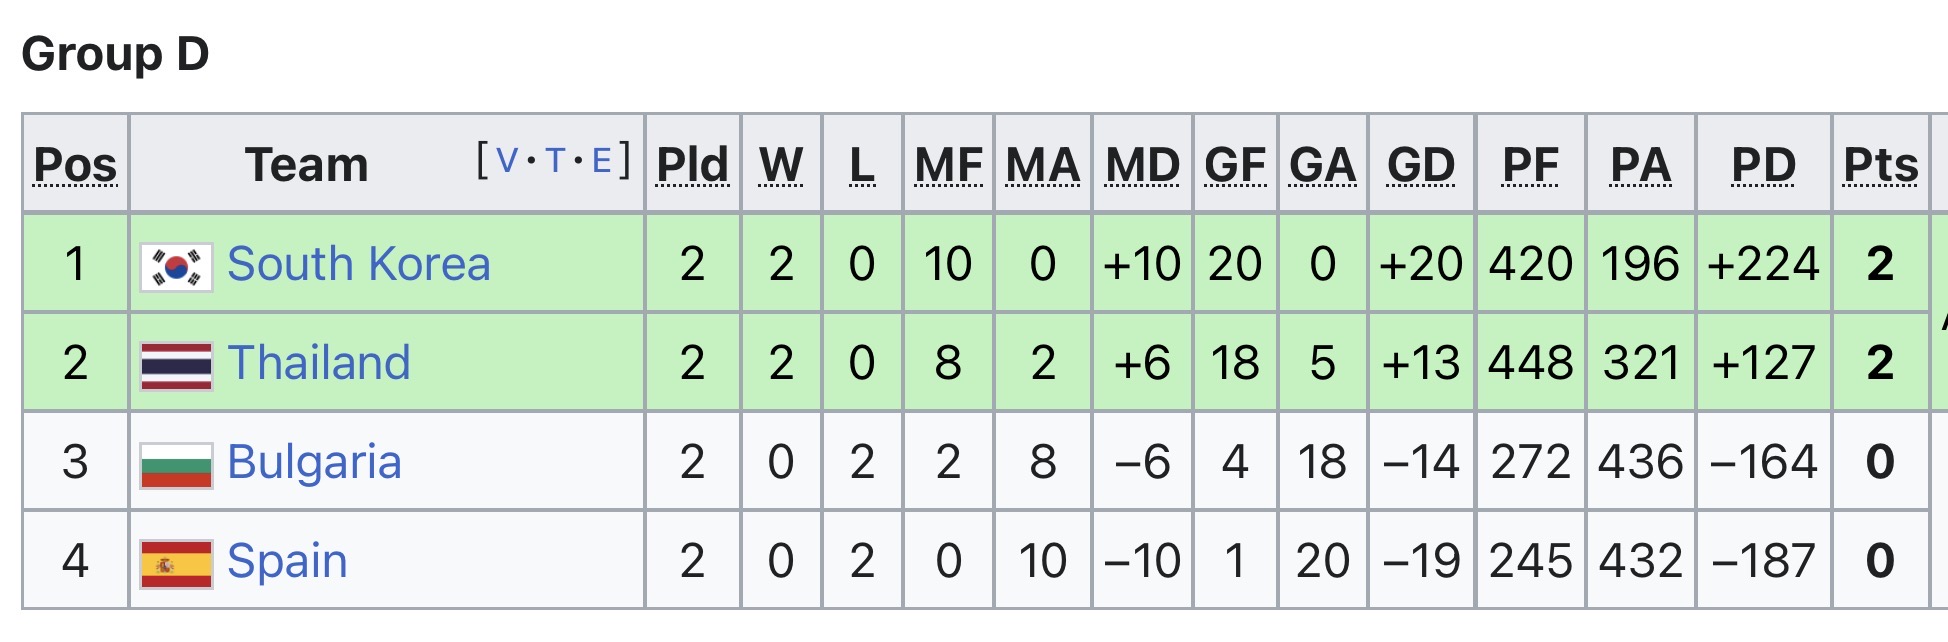Screen dimensions: 1948x642
Task: Click the Spain flag icon
Action: pos(176,563)
